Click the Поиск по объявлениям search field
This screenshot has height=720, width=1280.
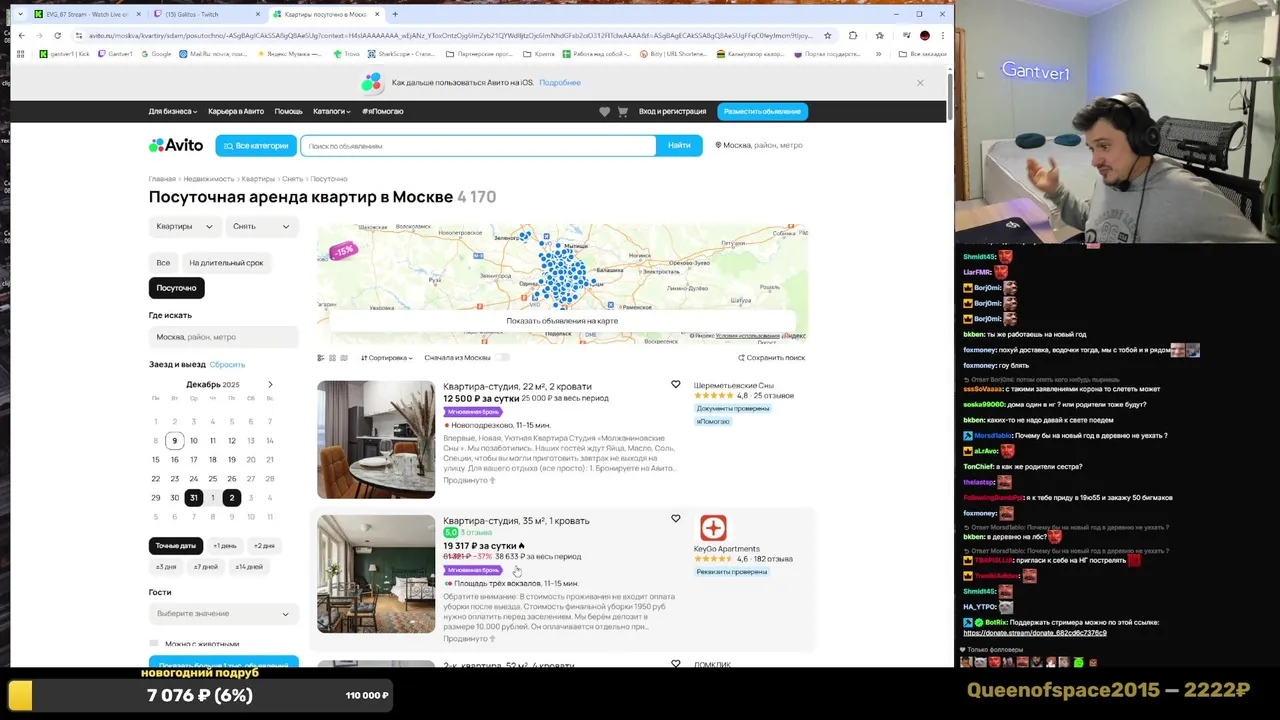coord(478,145)
